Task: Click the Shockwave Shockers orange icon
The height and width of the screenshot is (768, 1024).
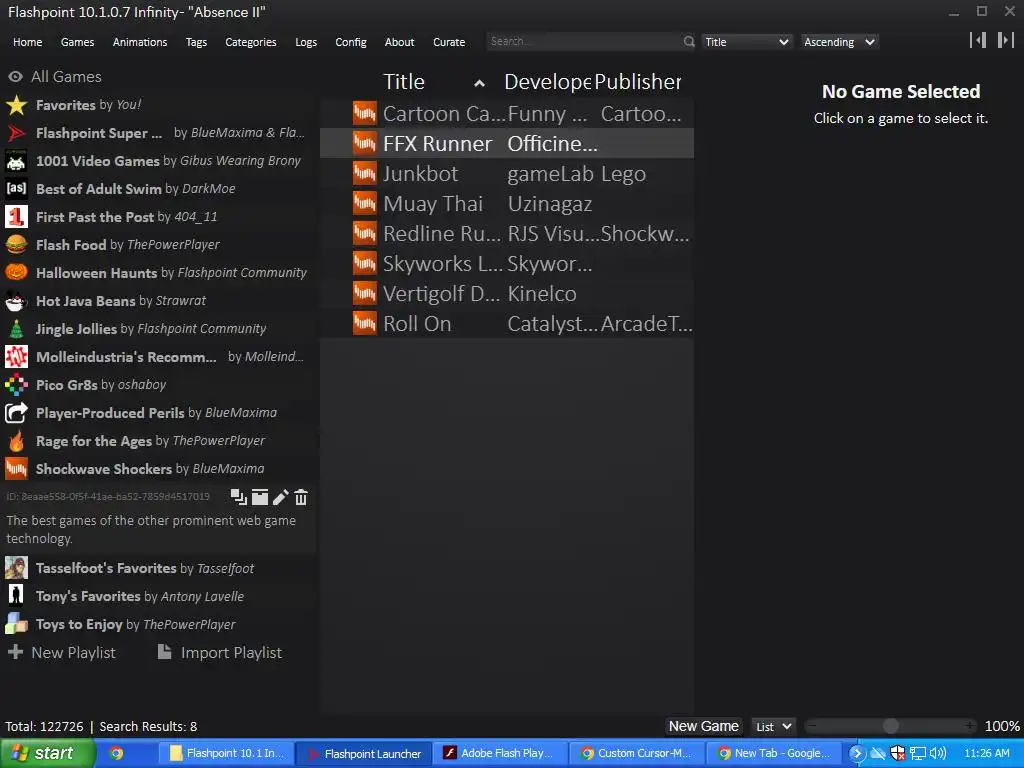Action: 16,469
